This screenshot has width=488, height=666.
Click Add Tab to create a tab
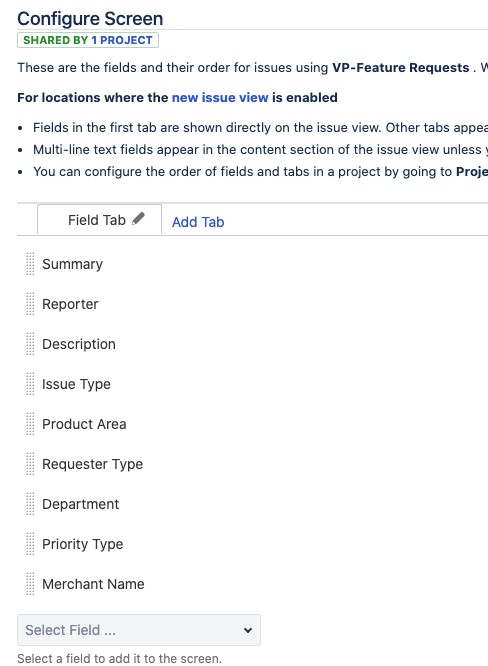[x=198, y=222]
